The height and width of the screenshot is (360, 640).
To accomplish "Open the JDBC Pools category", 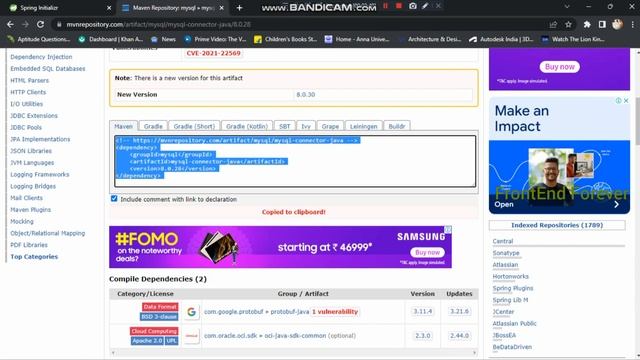I will tap(26, 127).
